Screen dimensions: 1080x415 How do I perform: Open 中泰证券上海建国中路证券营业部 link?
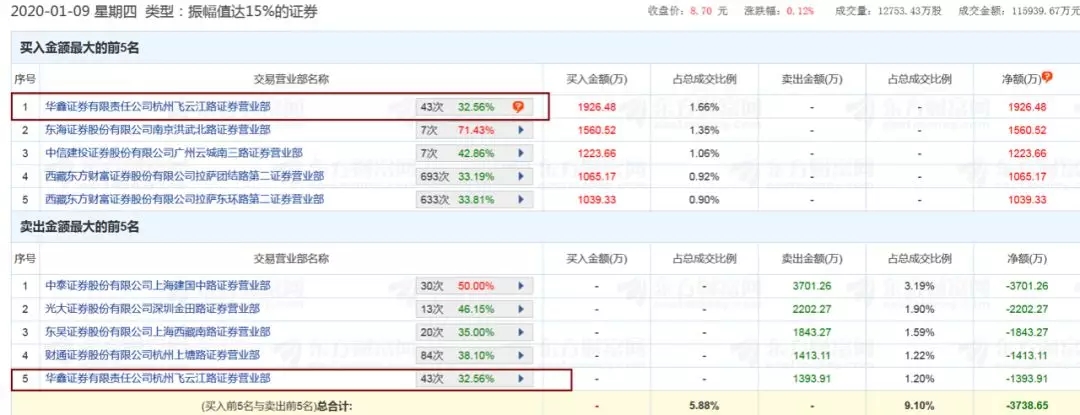click(x=158, y=286)
